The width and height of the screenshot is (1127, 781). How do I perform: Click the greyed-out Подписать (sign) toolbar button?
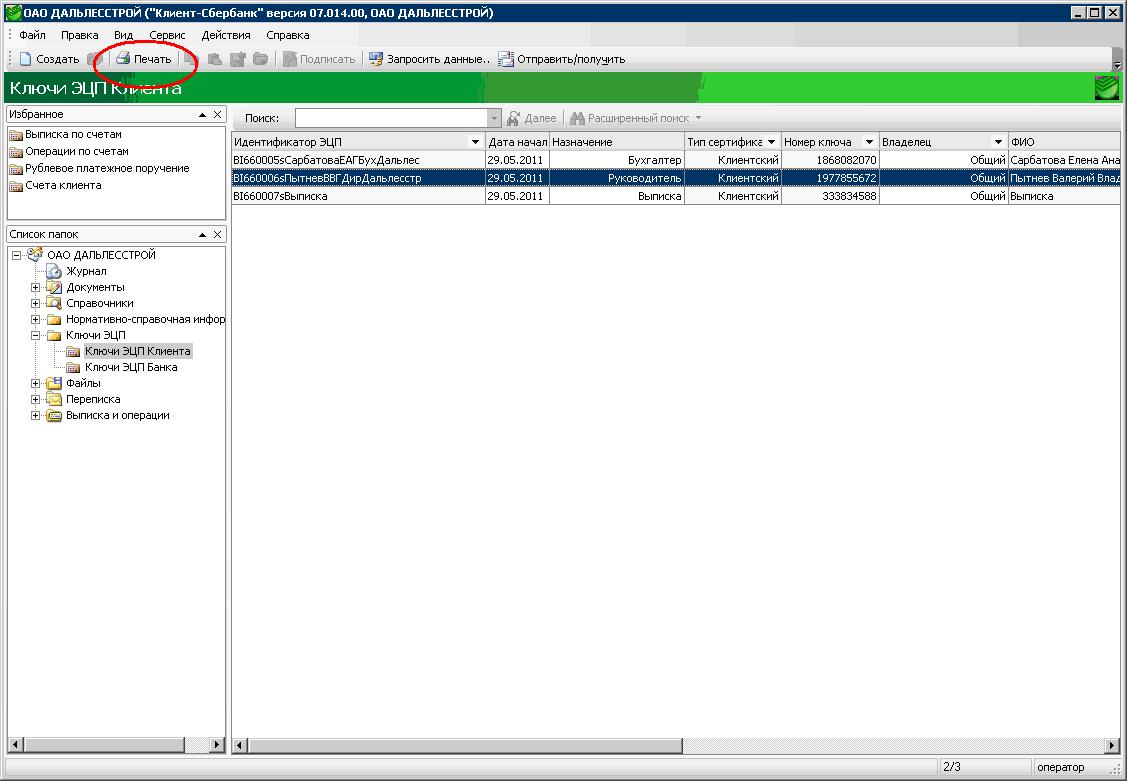(x=319, y=59)
